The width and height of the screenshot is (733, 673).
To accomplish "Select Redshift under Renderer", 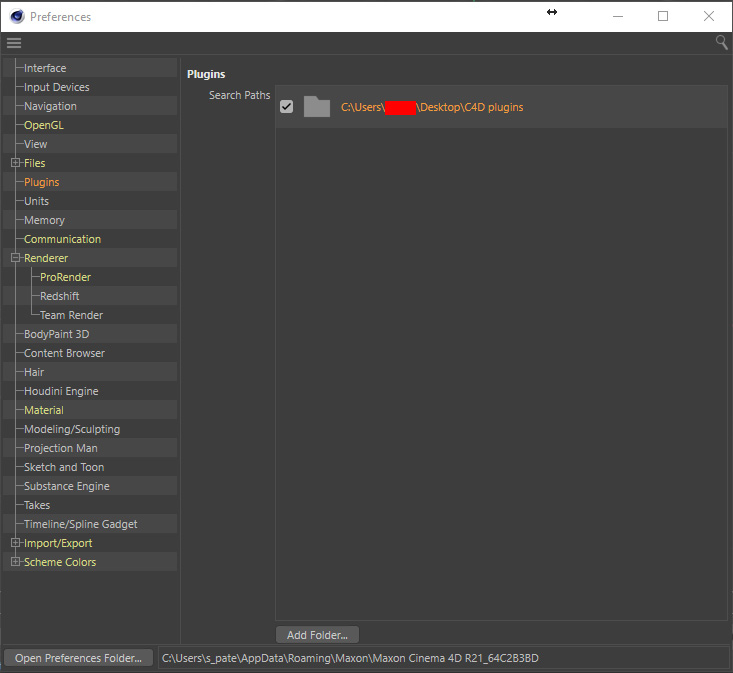I will [59, 296].
